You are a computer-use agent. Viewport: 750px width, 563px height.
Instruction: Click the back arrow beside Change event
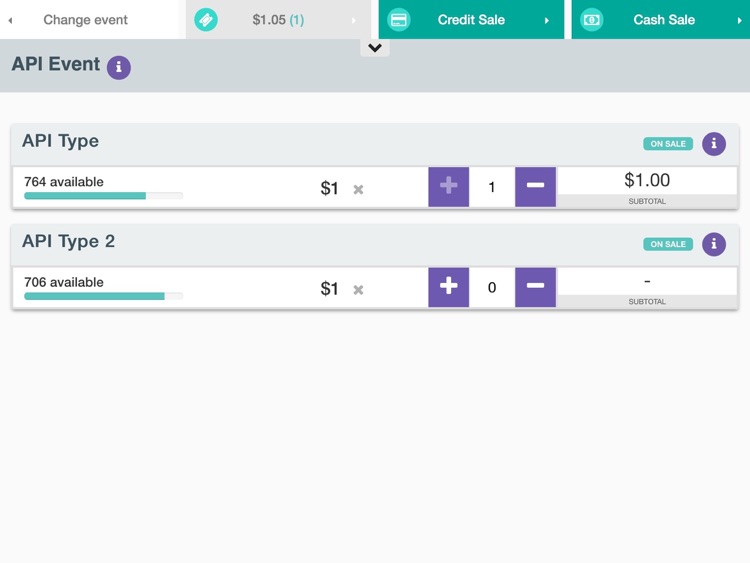pyautogui.click(x=10, y=20)
